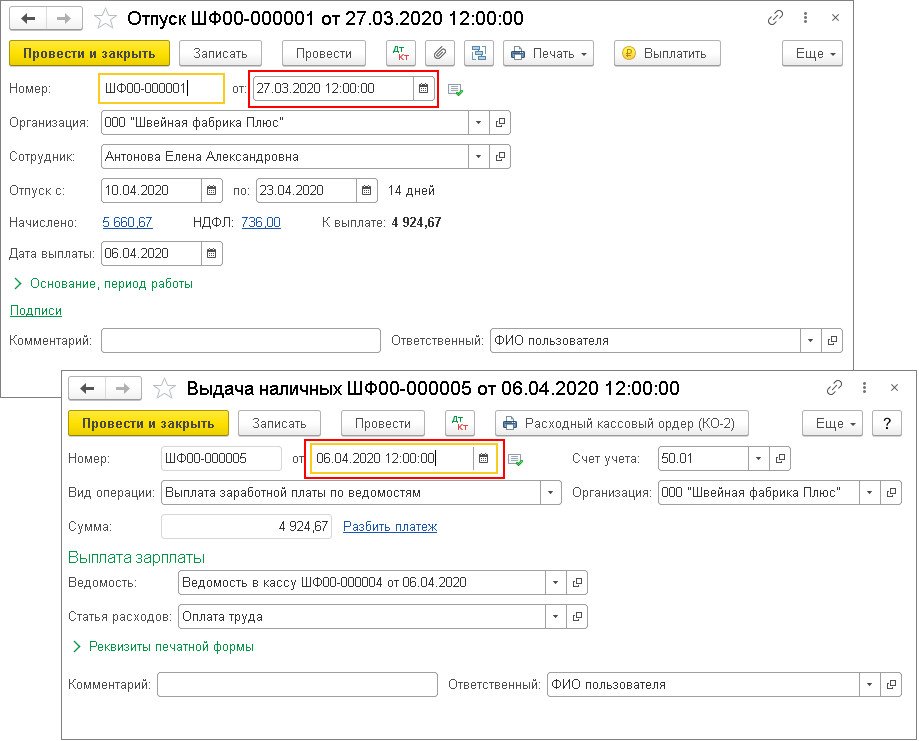Click into the Комментарий field in Отпуск form
This screenshot has height=741, width=919.
tap(240, 341)
